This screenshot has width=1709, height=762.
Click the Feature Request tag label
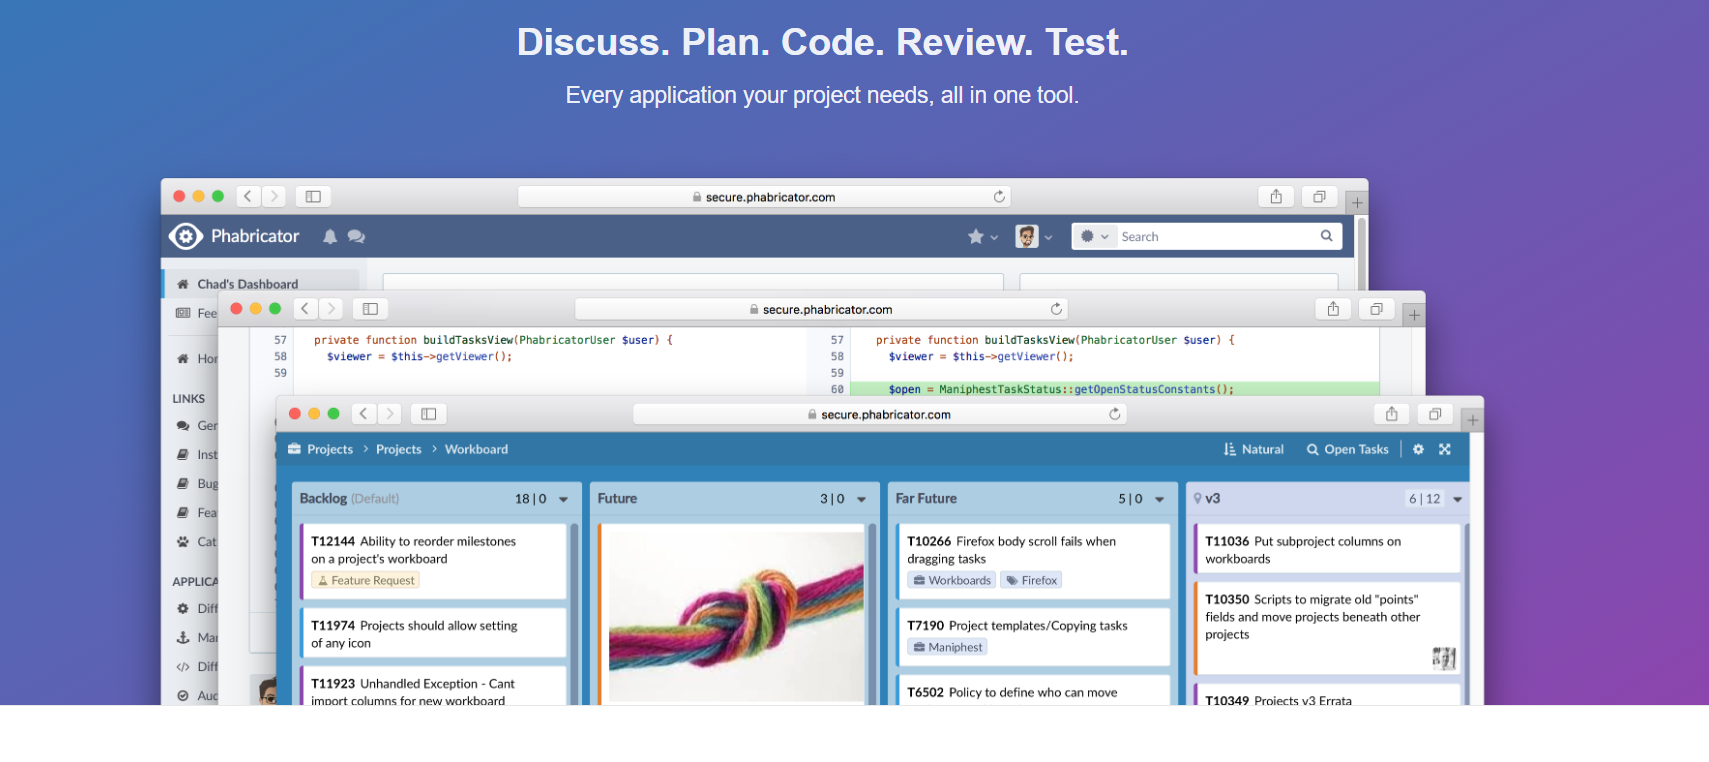[365, 581]
